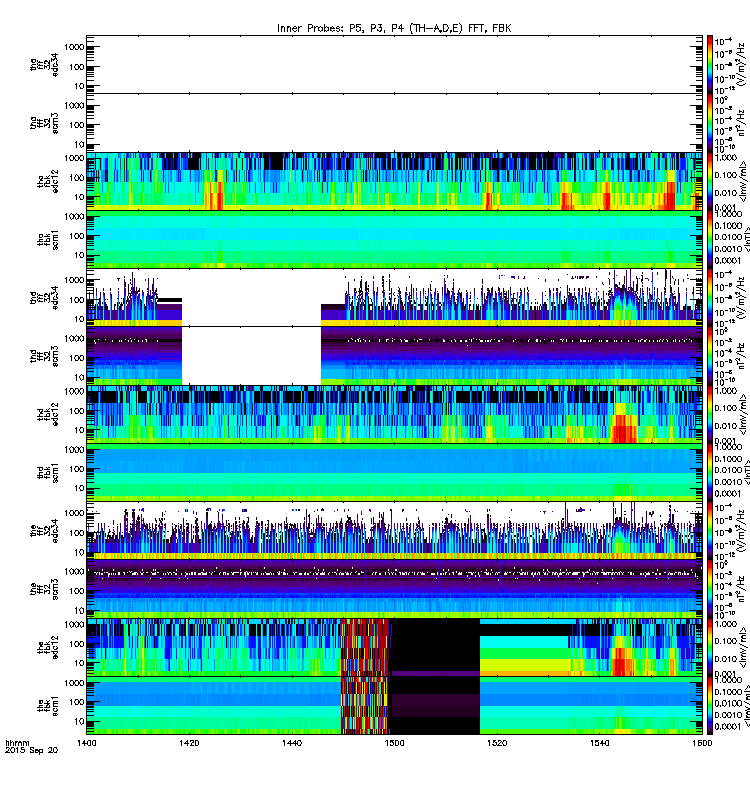Click the tha fbk edc12 spectrogram panel
Image resolution: width=750 pixels, height=800 pixels.
click(394, 181)
